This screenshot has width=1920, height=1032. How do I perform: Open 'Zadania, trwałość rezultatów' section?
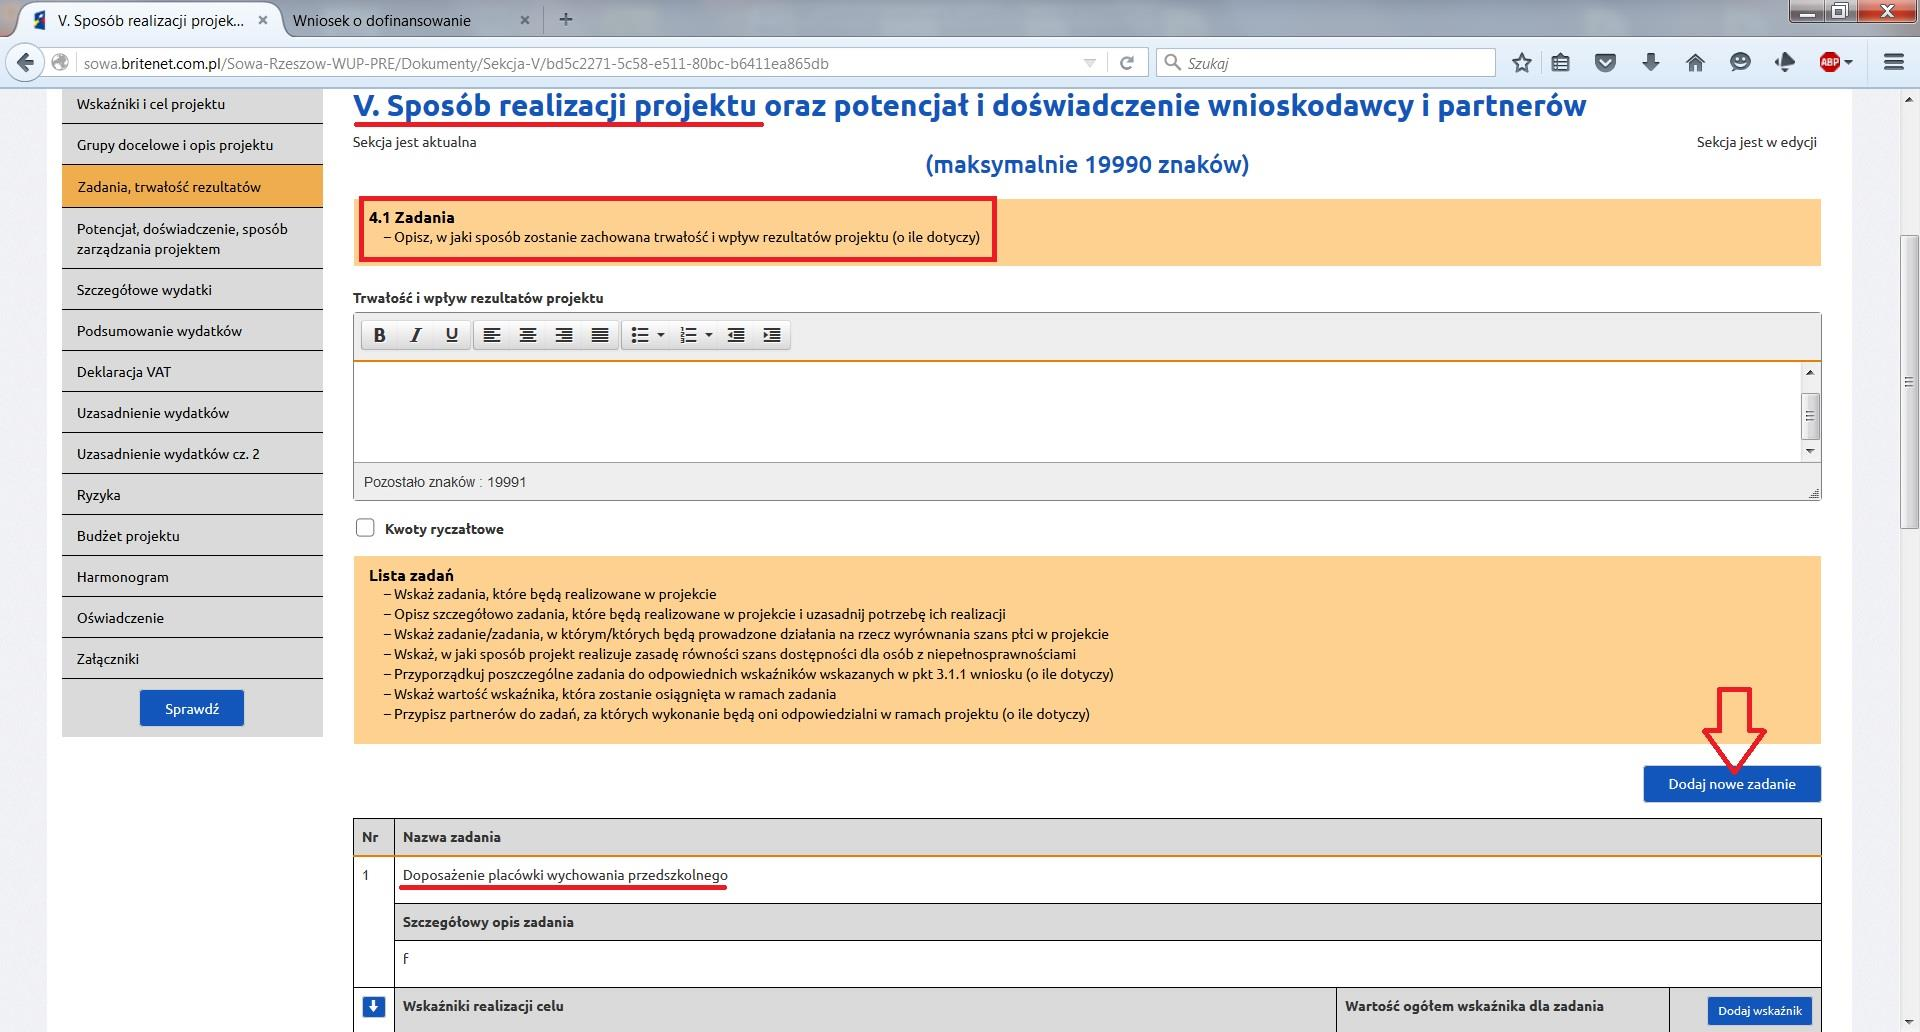coord(192,187)
